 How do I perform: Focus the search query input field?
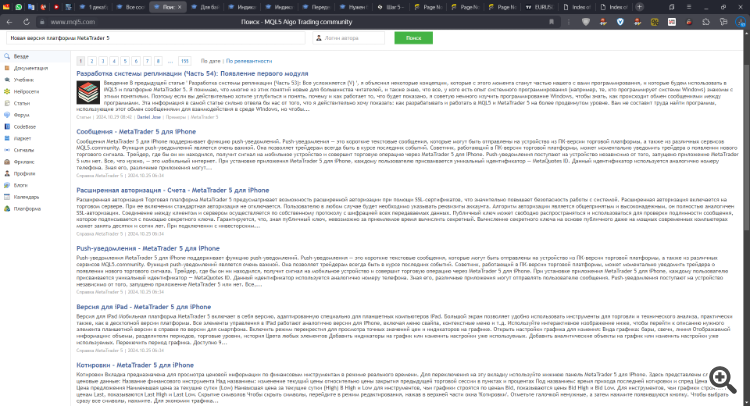155,38
